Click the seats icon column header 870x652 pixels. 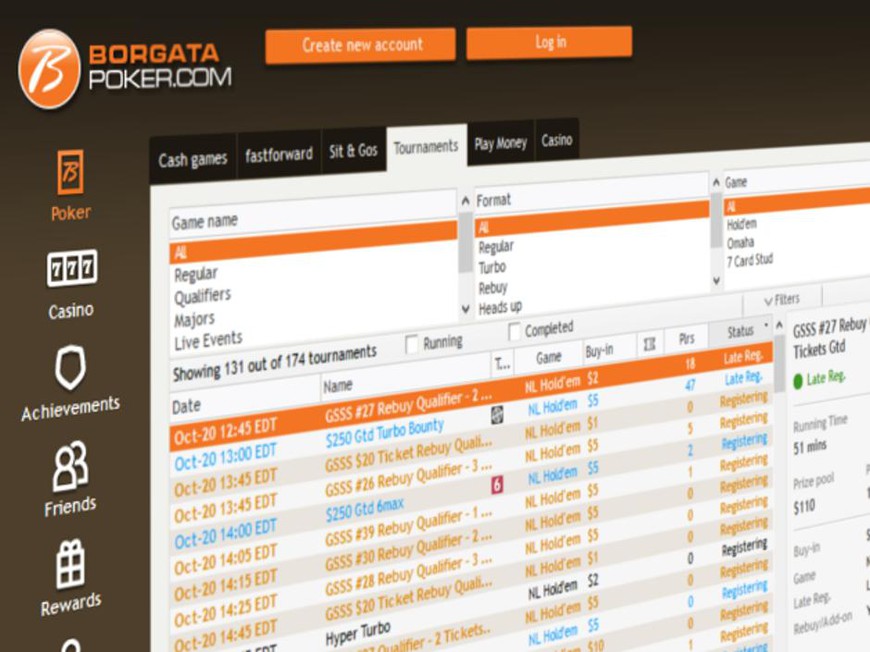[x=649, y=345]
